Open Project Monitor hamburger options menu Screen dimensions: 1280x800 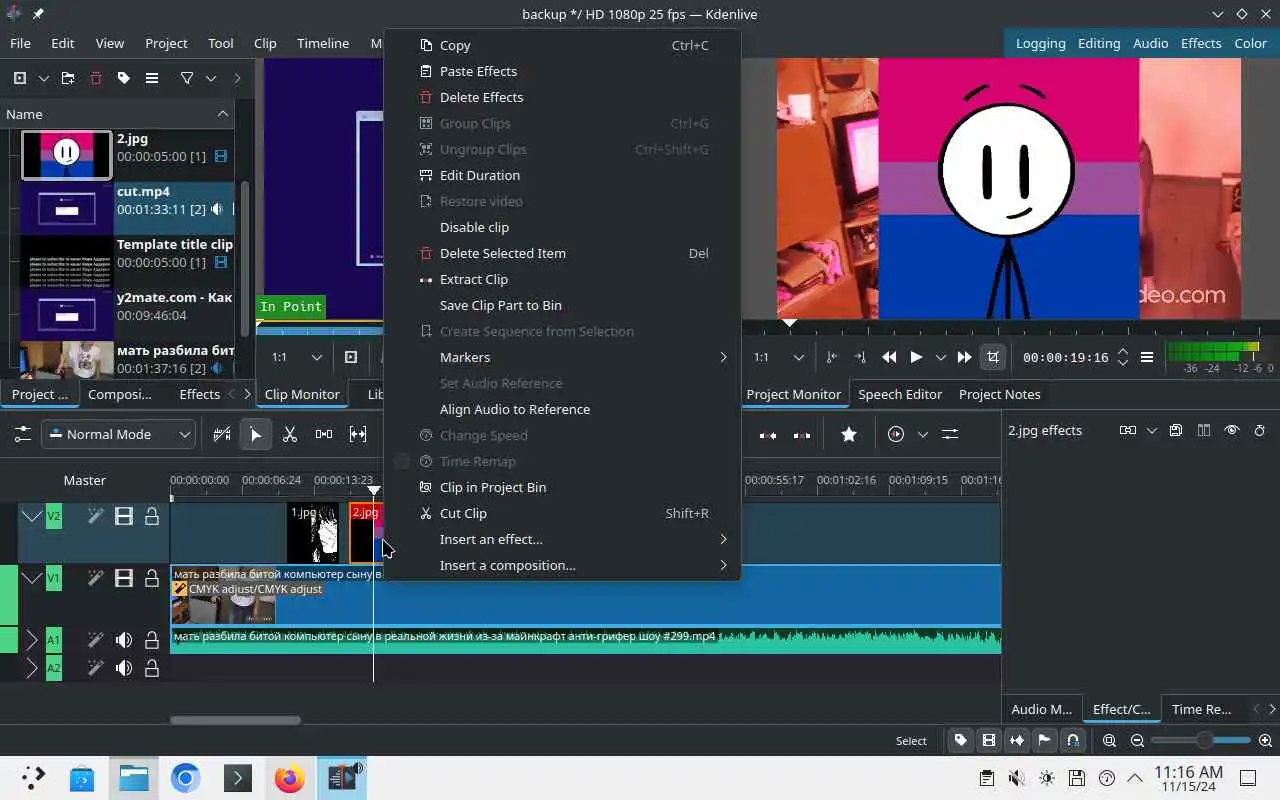click(1147, 357)
